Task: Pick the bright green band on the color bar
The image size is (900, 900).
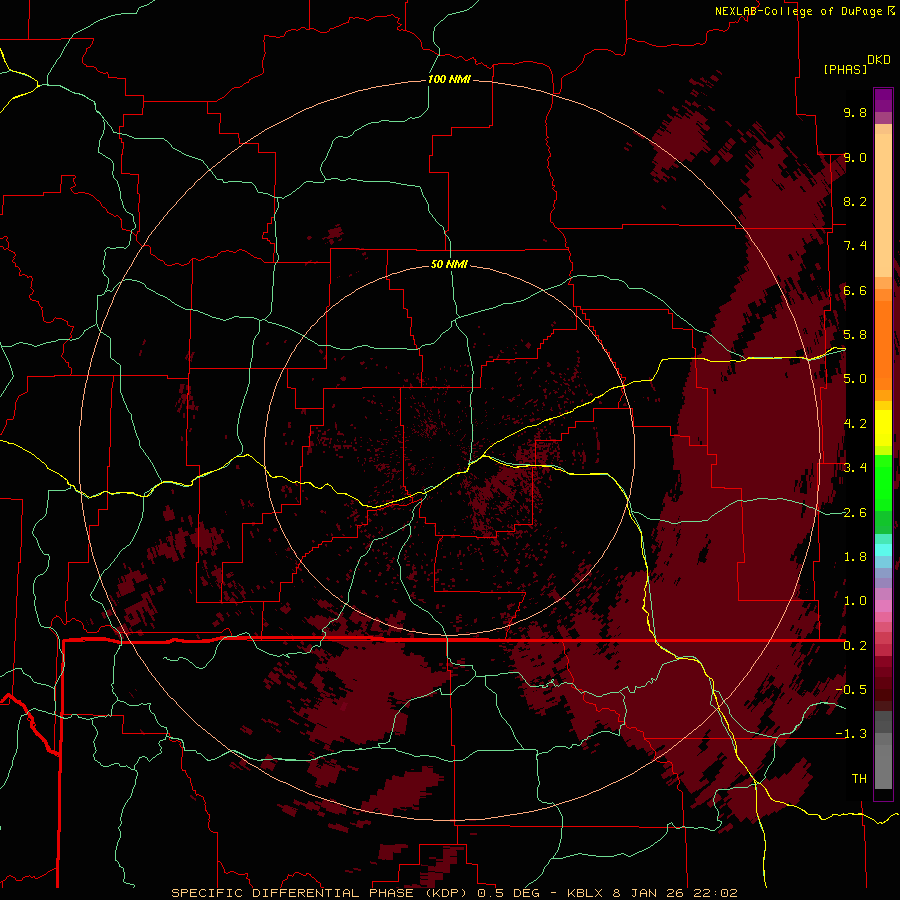Action: (x=883, y=482)
